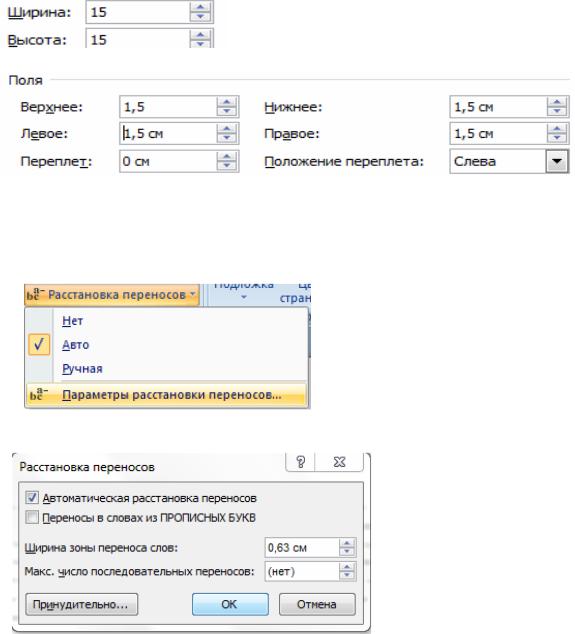This screenshot has width=575, height=634.
Task: Click the Ширина зоны переноса слов field
Action: point(310,547)
